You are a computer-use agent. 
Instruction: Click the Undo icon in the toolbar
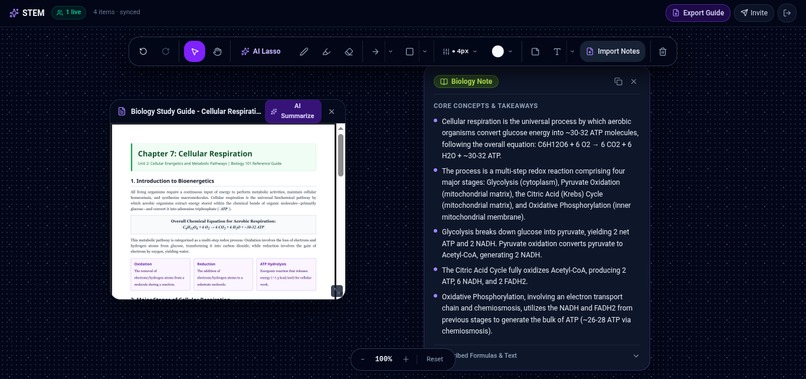tap(143, 51)
